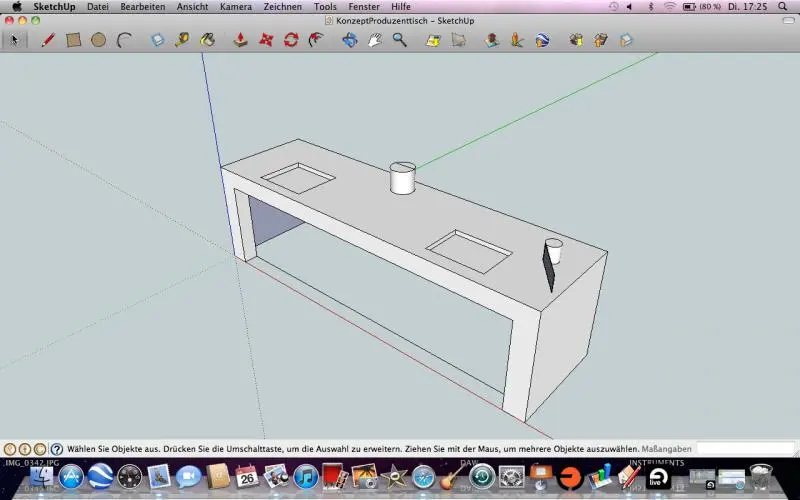Activate the Orbit camera tool
This screenshot has height=500, width=800.
[x=349, y=41]
